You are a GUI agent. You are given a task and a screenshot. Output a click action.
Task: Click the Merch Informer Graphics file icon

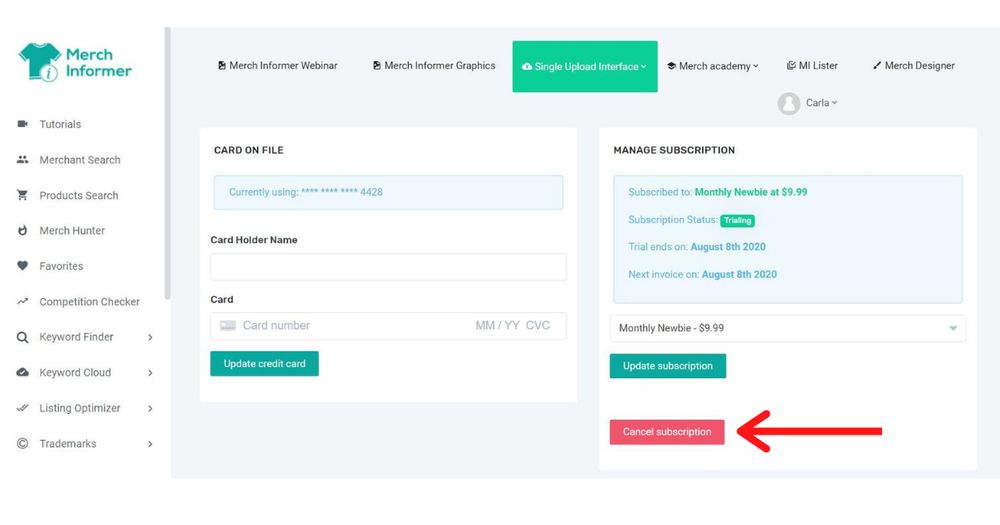click(377, 65)
